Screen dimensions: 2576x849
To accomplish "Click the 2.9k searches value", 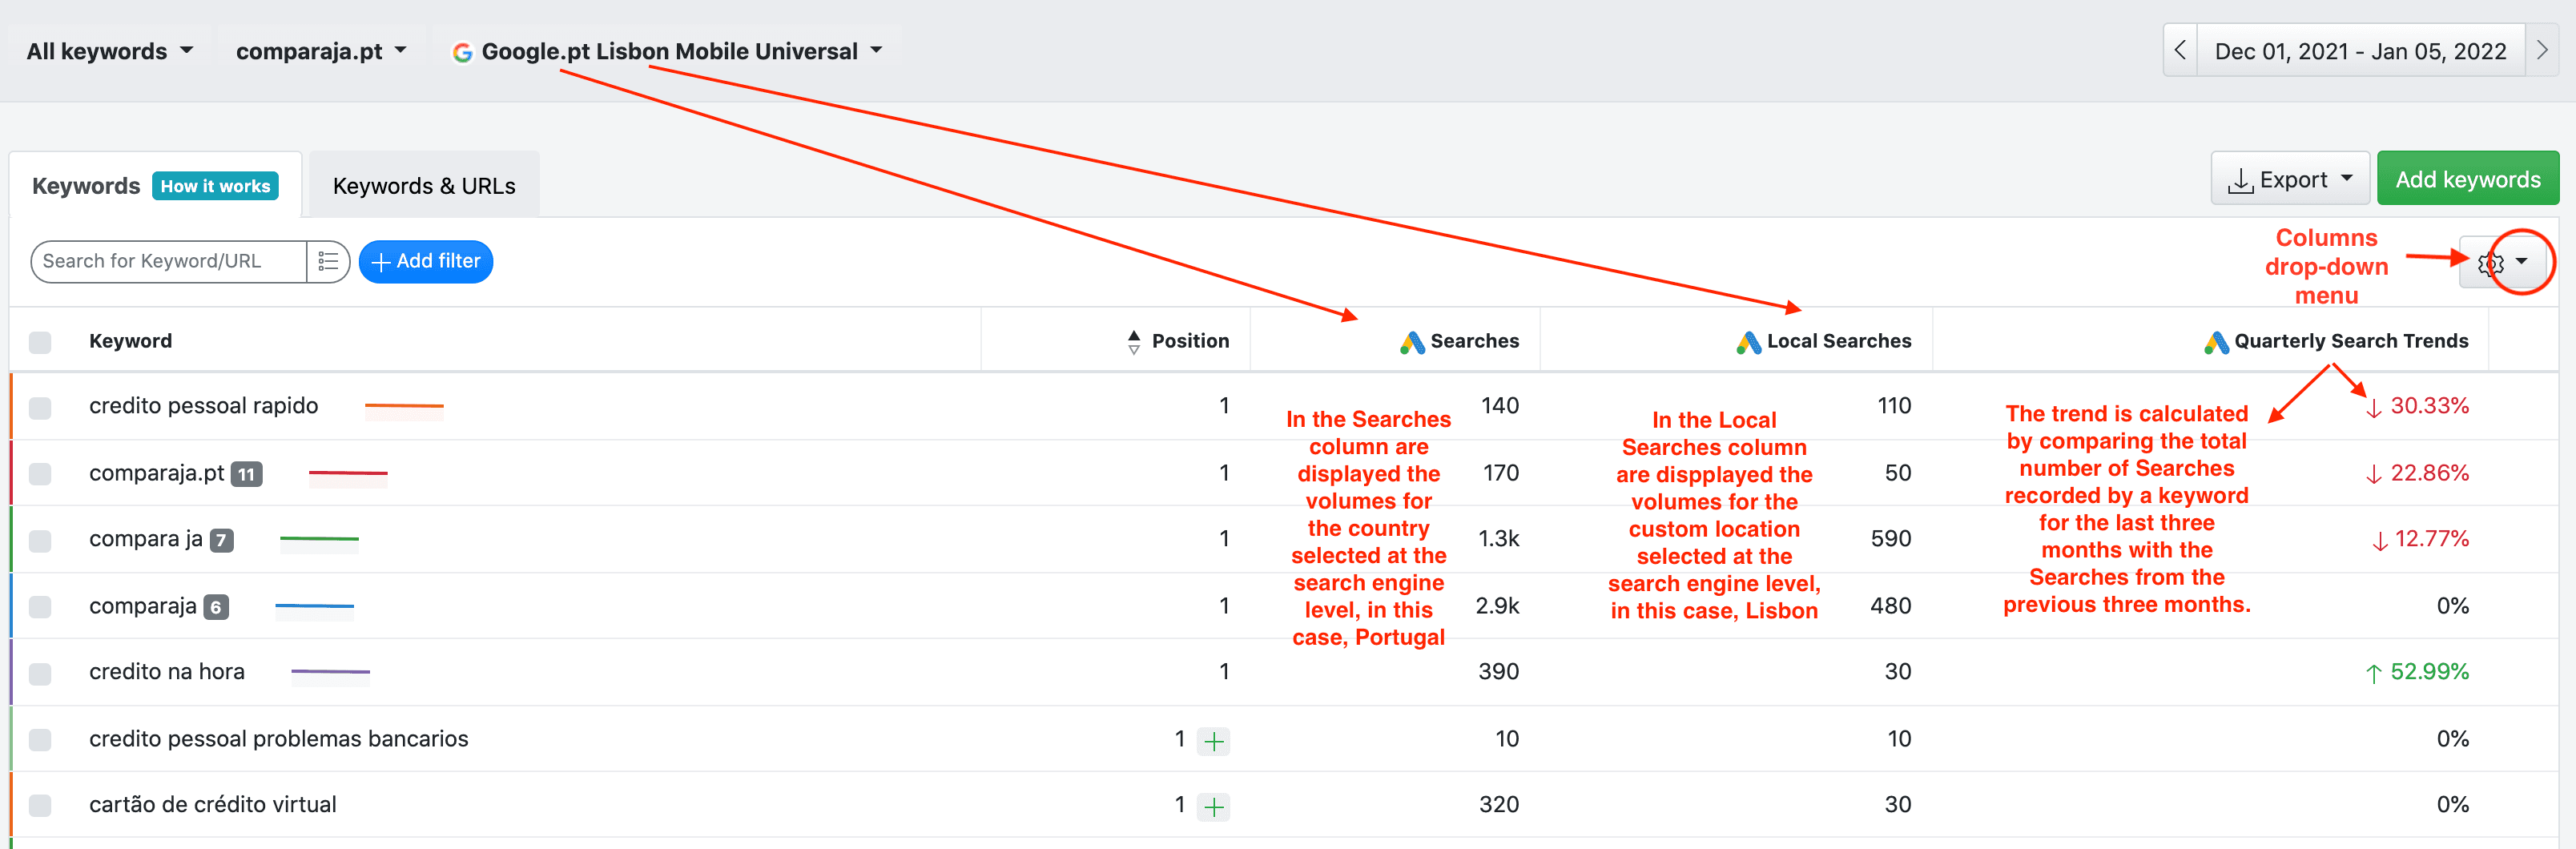I will tap(1498, 606).
